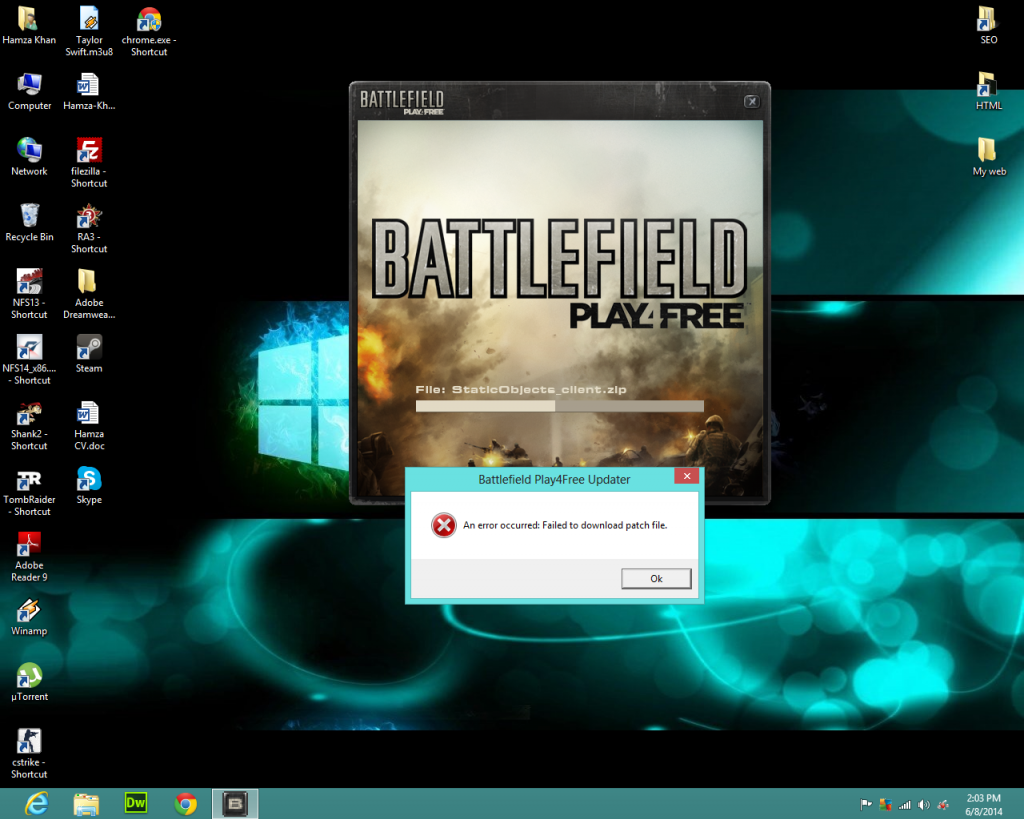Screen dimensions: 1024x819
Task: Select the NFS13 shortcut icon
Action: click(x=29, y=294)
